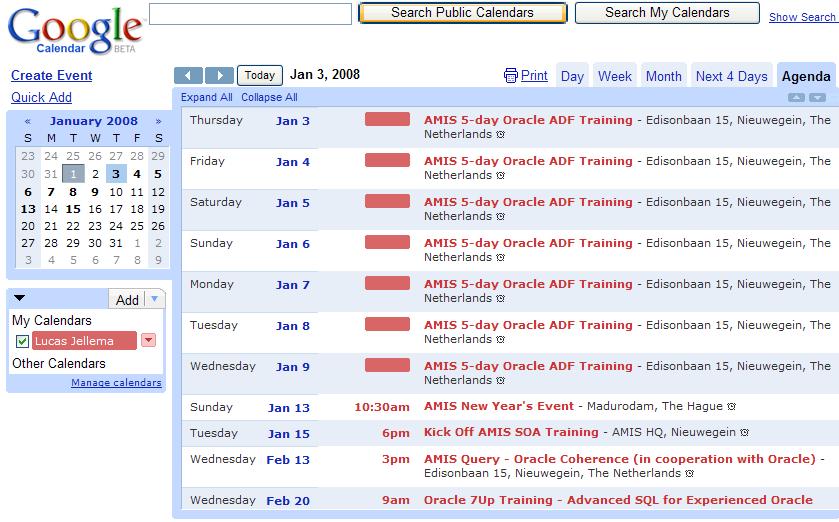Click the red color block for Jan 3 event

point(387,120)
